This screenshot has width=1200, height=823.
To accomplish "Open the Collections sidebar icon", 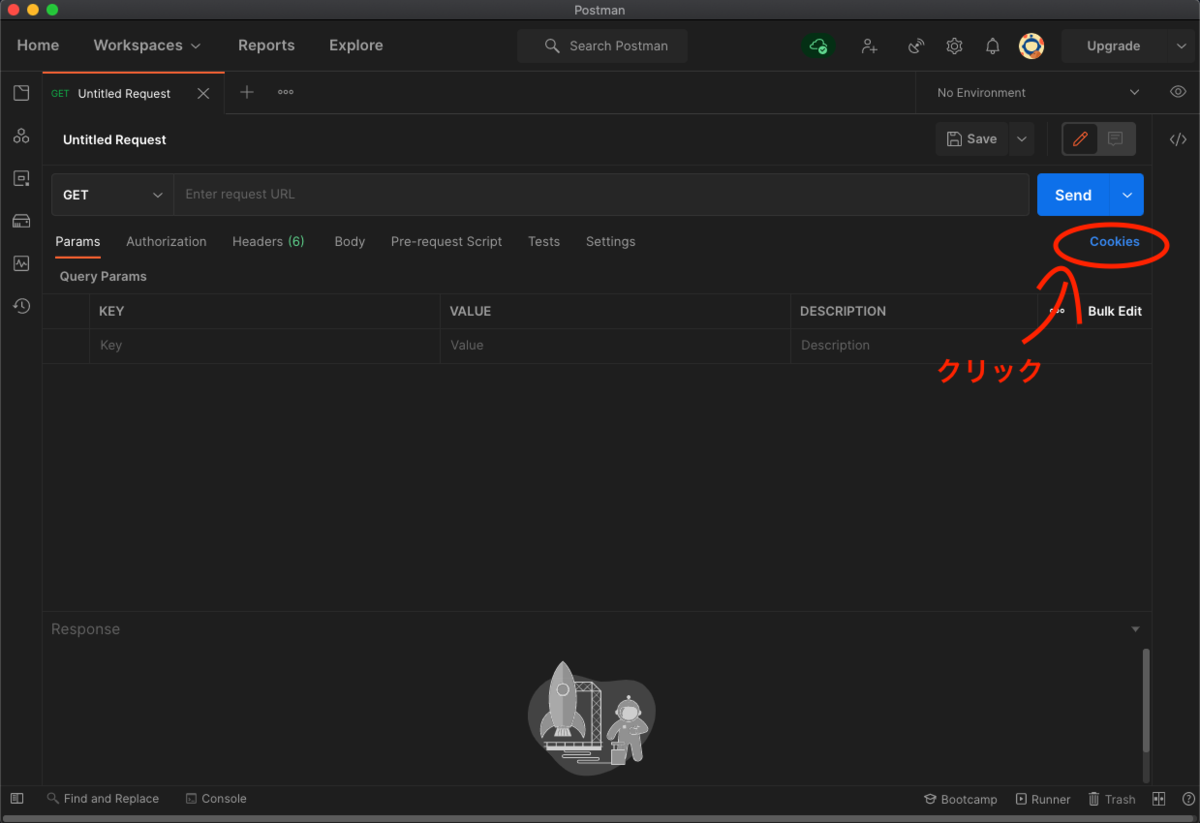I will click(21, 93).
